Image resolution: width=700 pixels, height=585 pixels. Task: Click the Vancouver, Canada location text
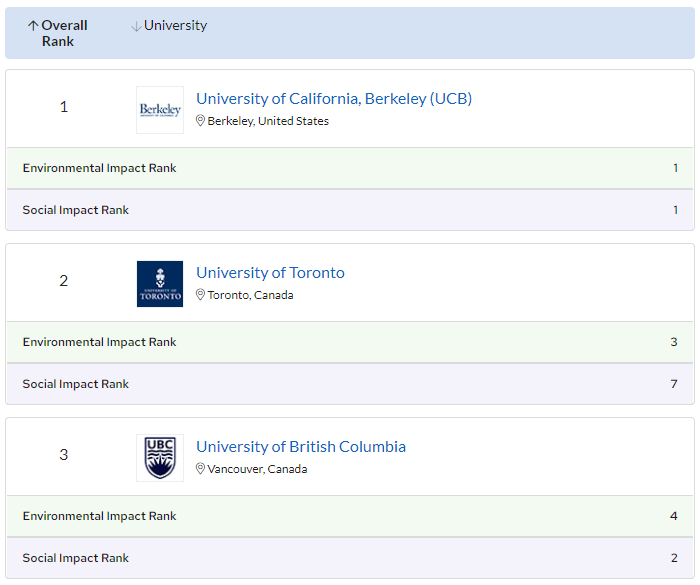click(x=257, y=469)
